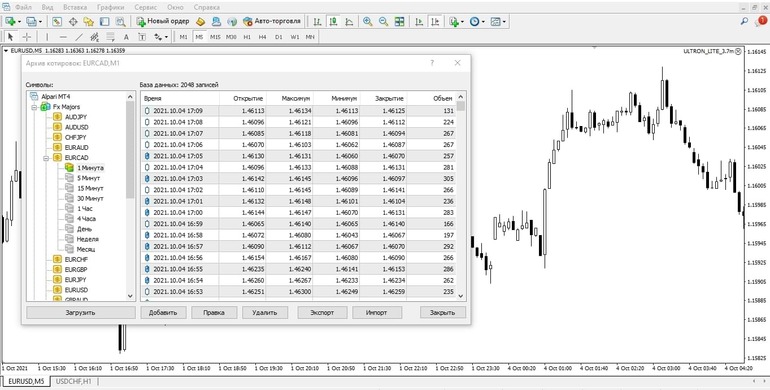Select the text label A tool
The image size is (770, 390).
click(126, 37)
